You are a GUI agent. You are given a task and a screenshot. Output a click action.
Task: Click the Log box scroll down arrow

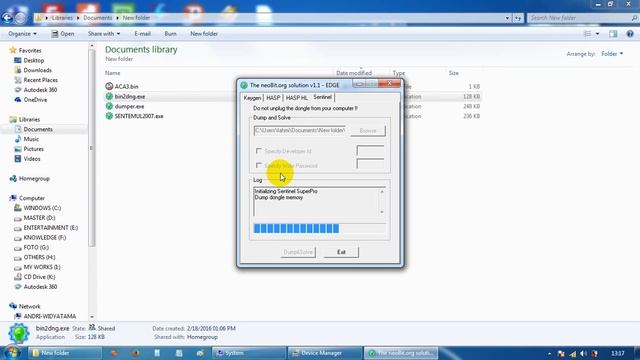(382, 212)
